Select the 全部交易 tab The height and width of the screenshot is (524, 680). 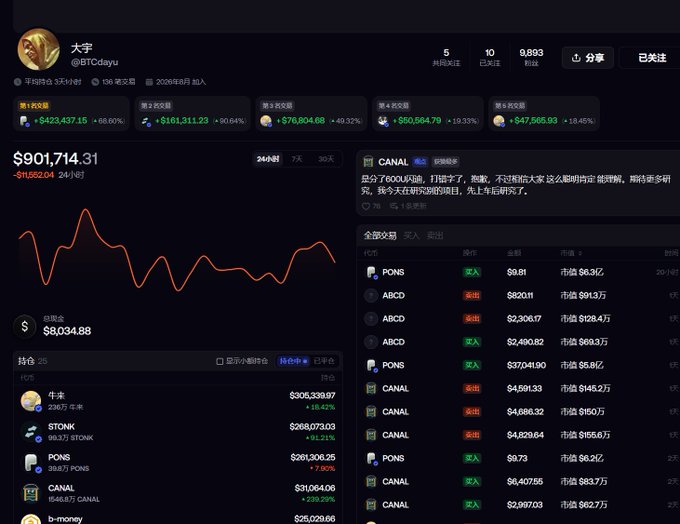pyautogui.click(x=380, y=236)
